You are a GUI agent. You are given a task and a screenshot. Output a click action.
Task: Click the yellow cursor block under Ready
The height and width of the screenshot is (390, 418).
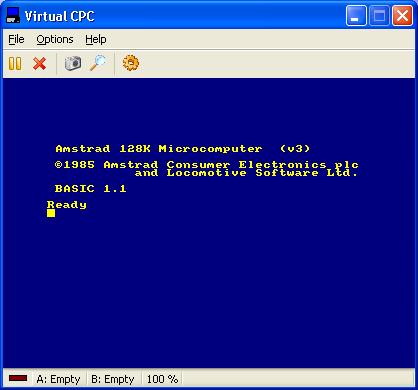click(x=51, y=213)
